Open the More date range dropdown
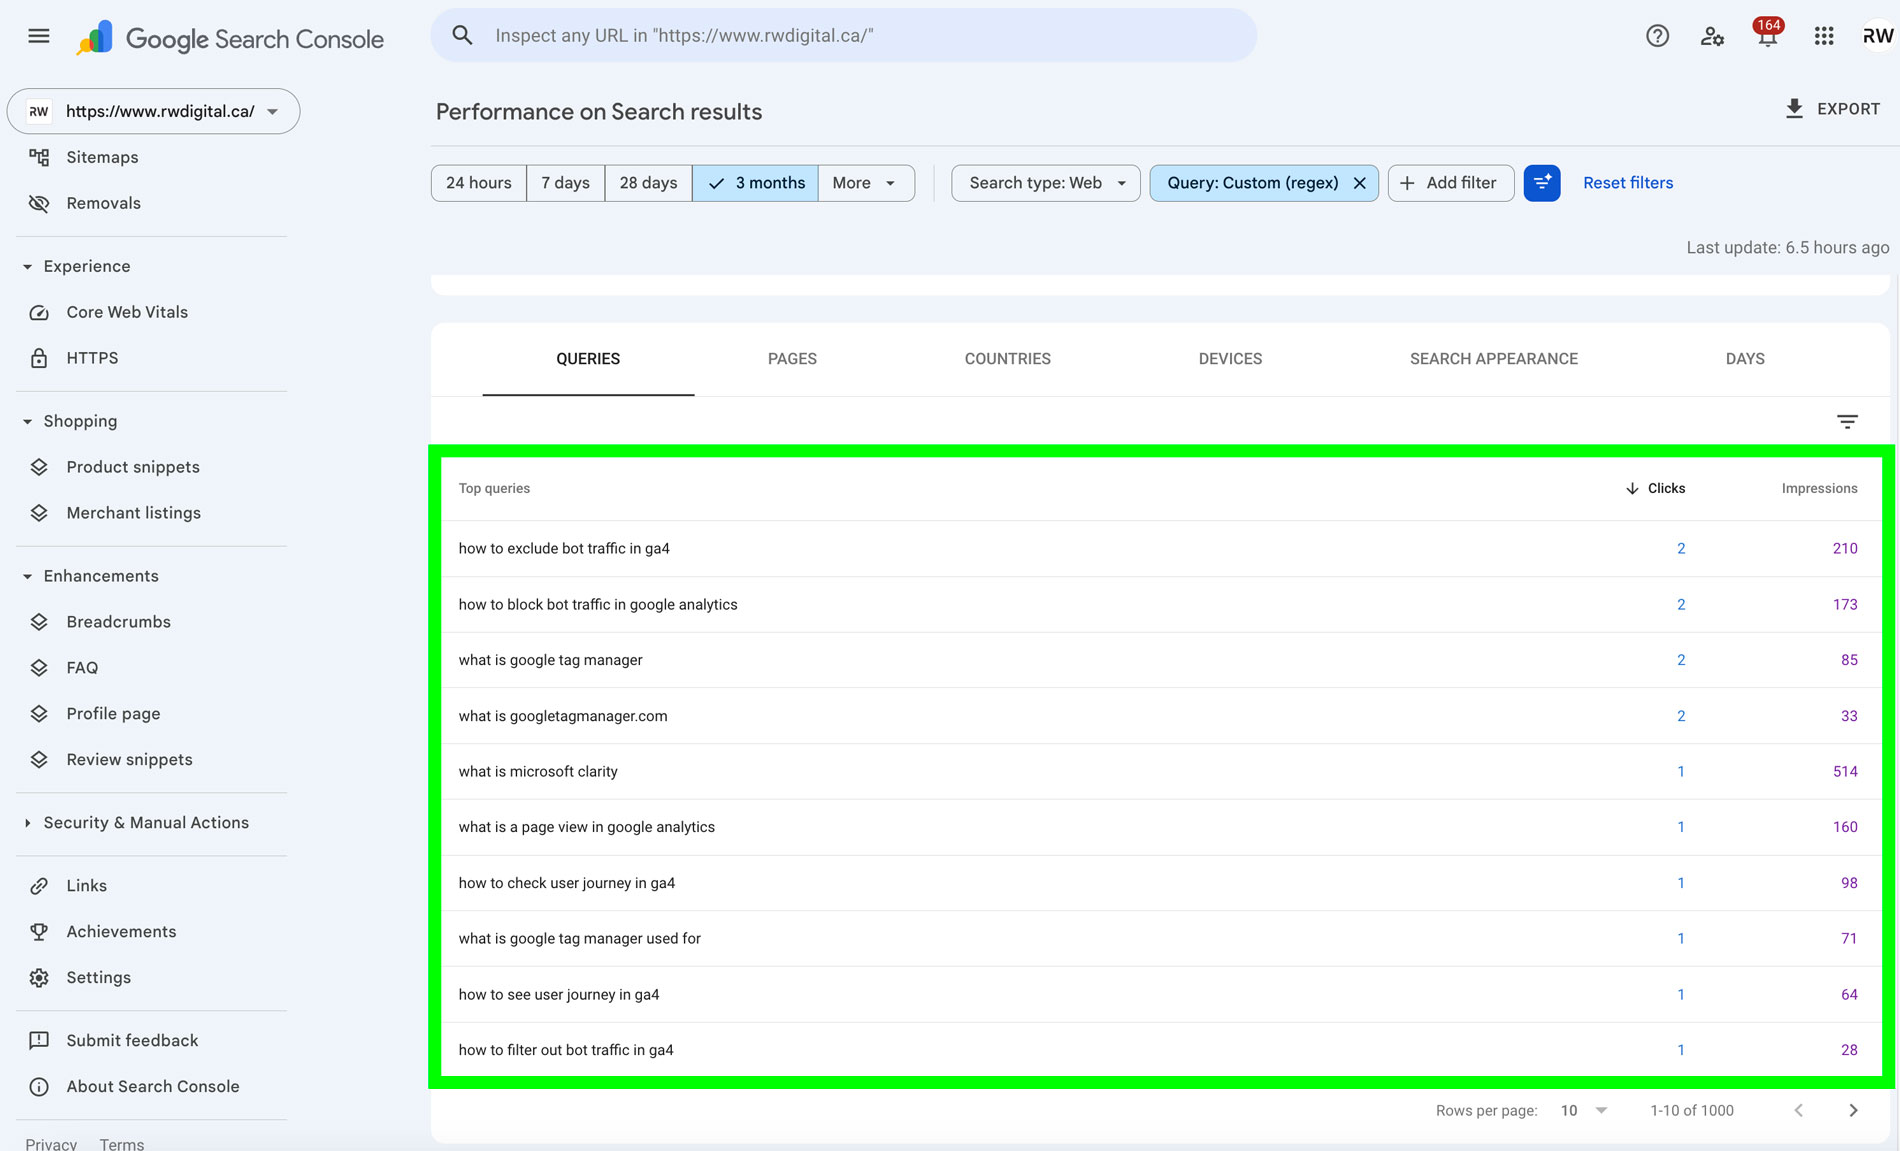 [865, 183]
